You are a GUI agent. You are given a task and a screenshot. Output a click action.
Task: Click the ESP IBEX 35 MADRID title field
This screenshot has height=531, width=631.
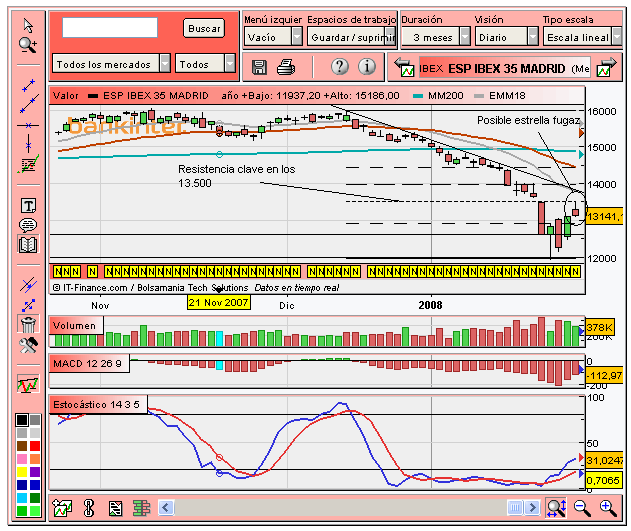coord(505,68)
